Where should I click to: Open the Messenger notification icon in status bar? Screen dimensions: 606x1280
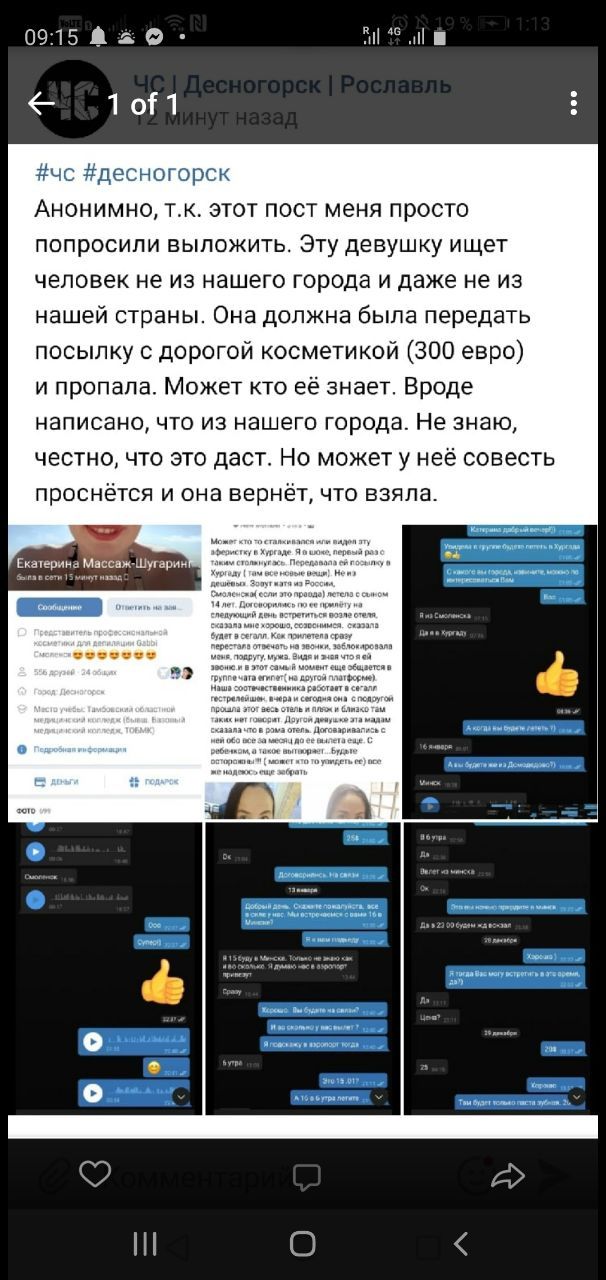155,37
